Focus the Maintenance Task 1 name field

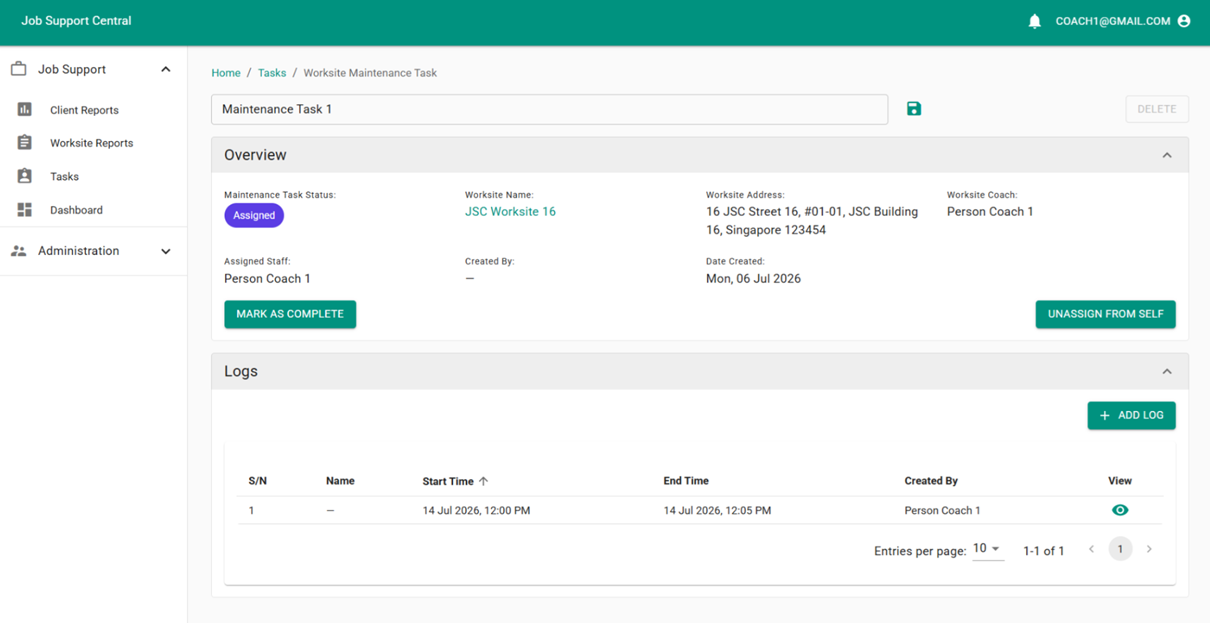click(549, 109)
